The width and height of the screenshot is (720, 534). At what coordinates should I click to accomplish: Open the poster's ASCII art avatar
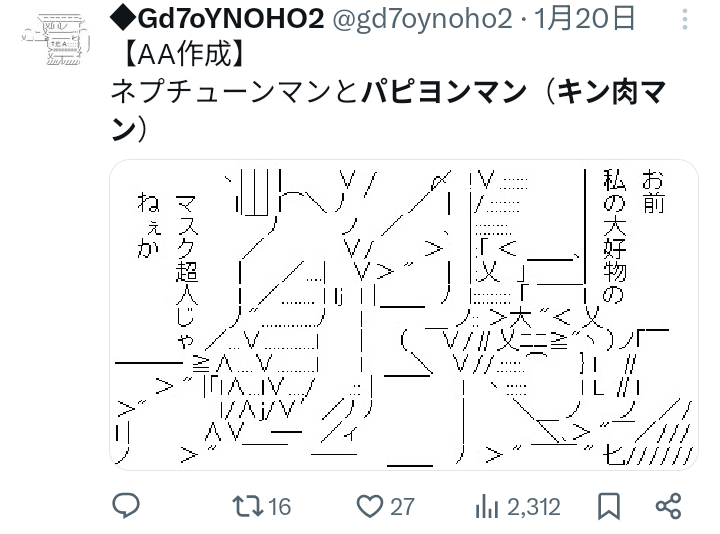[x=56, y=39]
